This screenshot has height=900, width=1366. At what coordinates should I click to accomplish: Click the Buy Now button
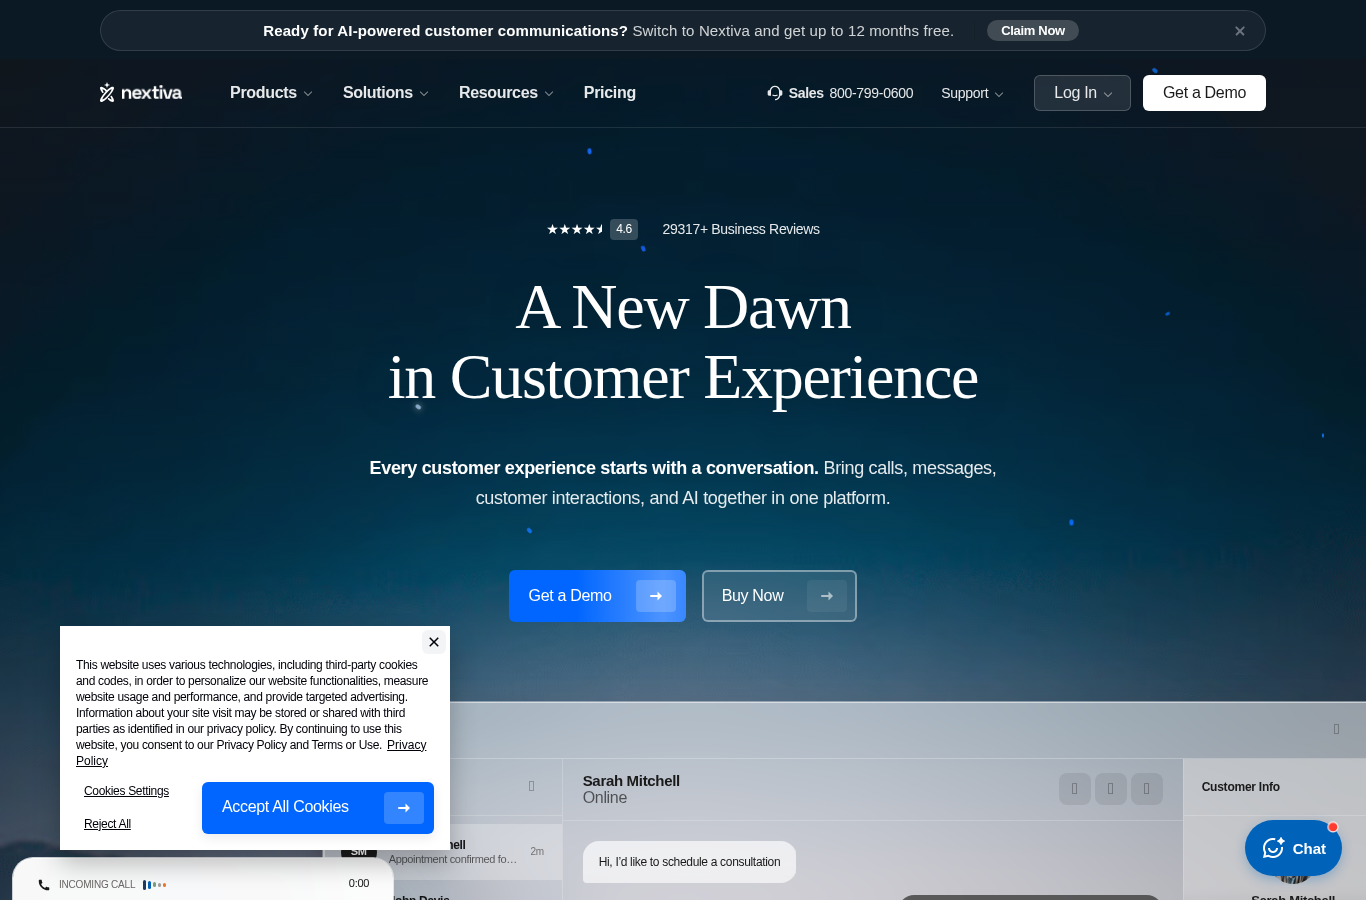pos(779,596)
